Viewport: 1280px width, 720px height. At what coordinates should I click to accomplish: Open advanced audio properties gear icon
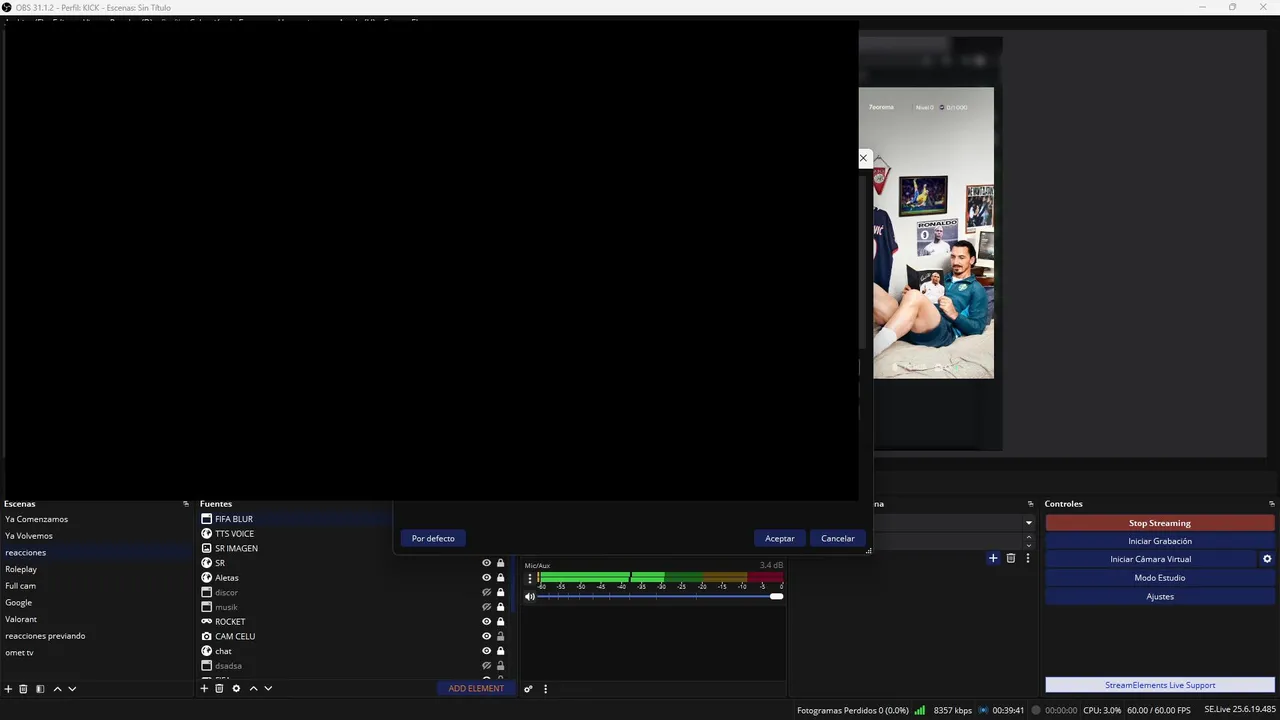point(529,689)
